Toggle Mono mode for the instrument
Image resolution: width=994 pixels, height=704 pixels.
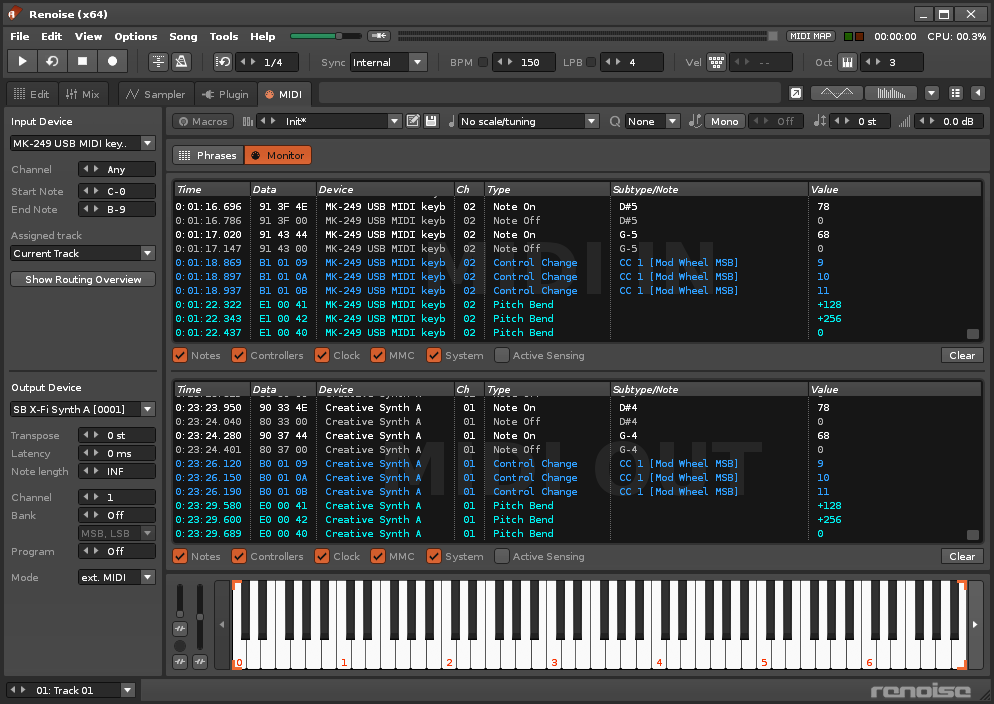[724, 121]
